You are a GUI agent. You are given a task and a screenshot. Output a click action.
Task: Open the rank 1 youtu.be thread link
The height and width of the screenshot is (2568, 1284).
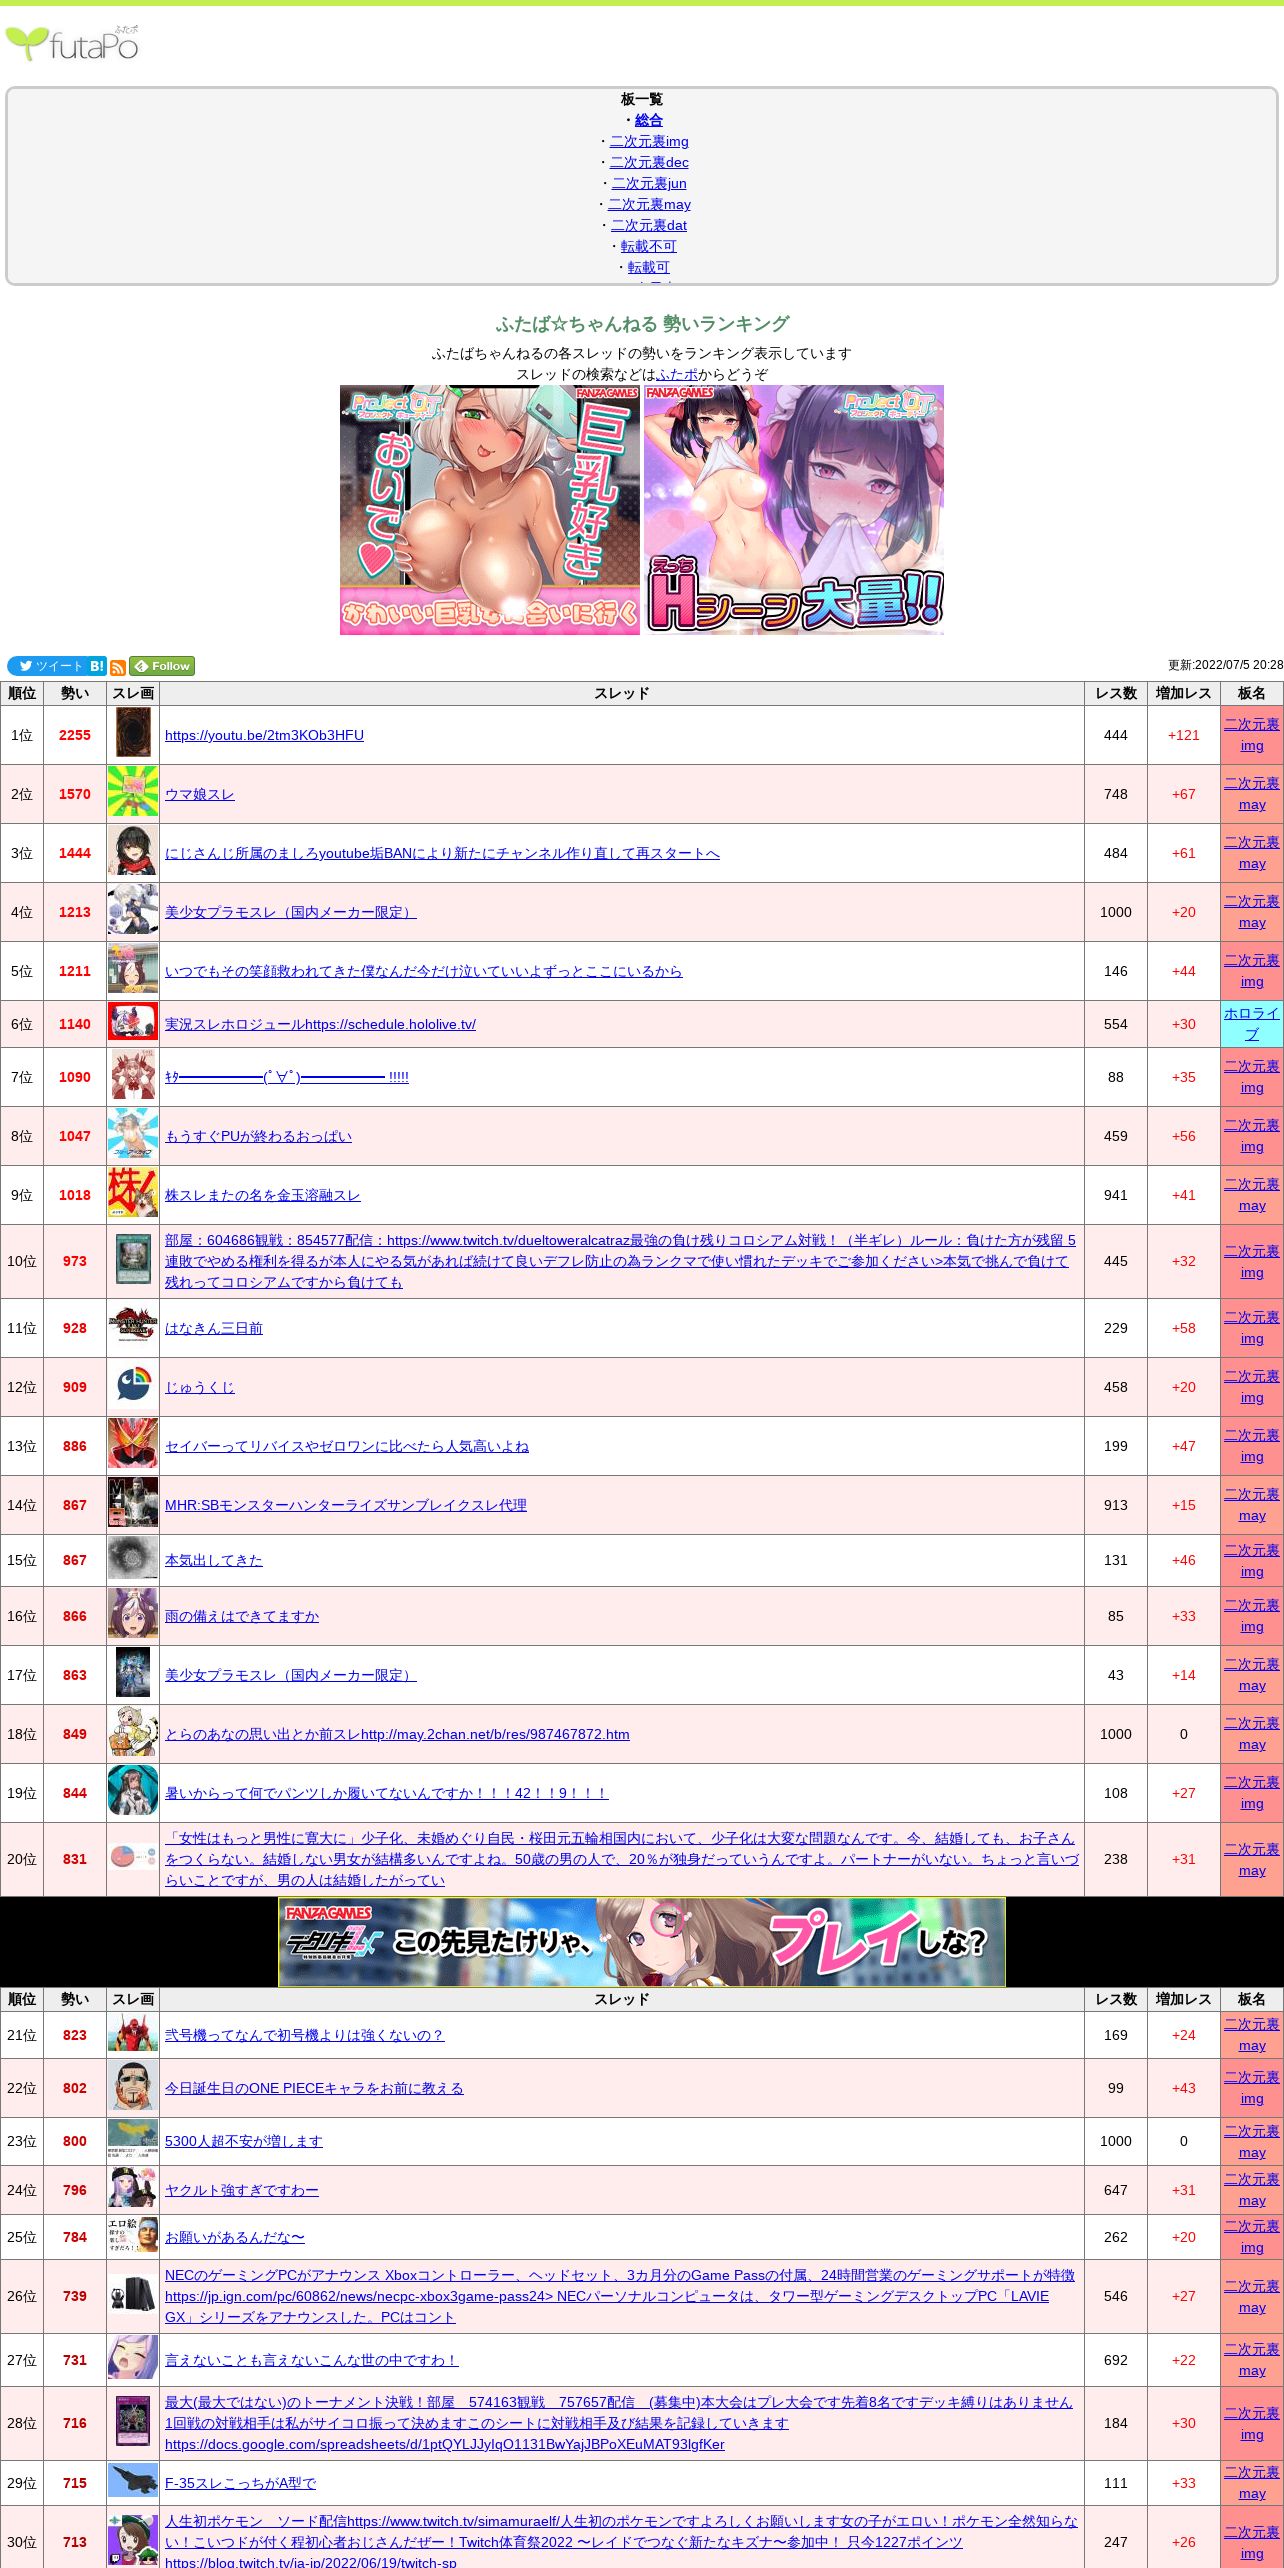coord(264,735)
